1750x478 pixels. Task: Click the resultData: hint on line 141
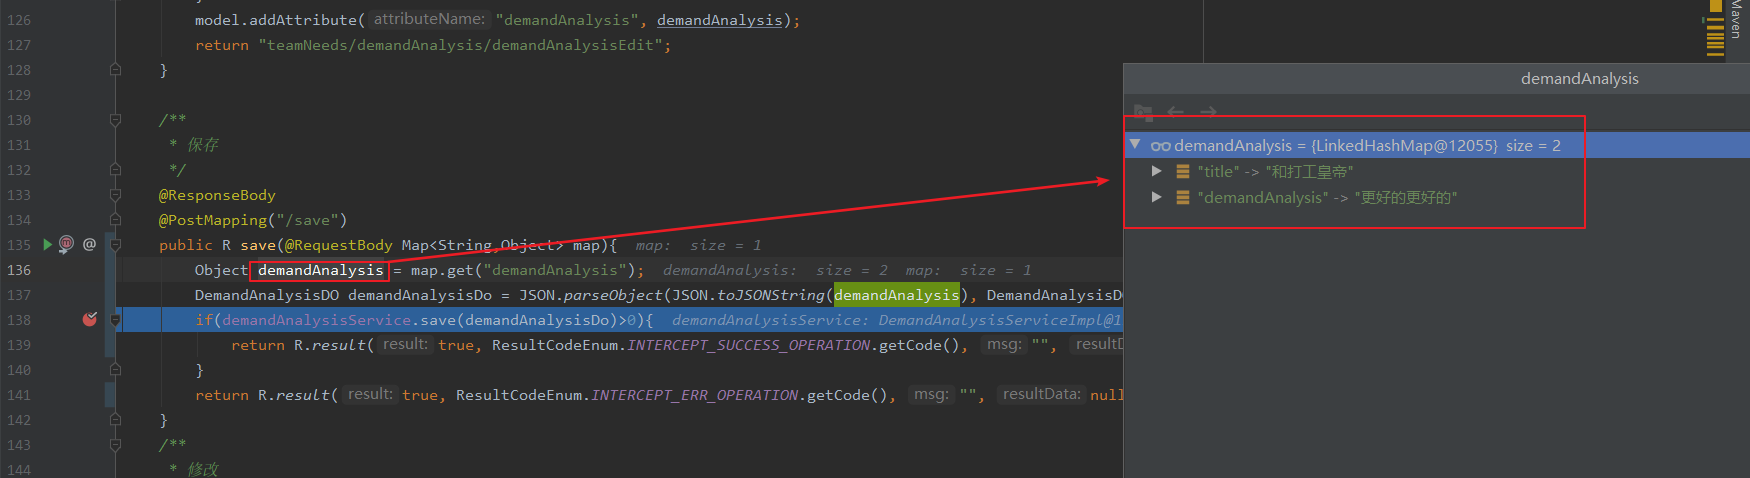point(1041,394)
